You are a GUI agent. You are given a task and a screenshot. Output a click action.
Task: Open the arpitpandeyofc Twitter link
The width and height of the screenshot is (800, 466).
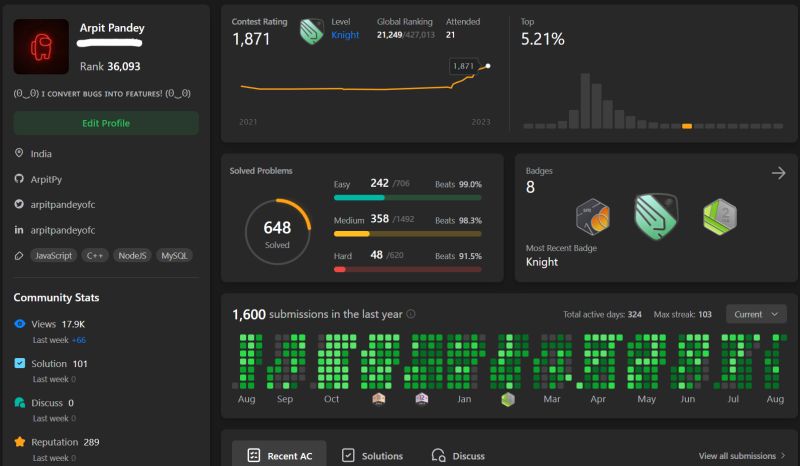pos(63,205)
